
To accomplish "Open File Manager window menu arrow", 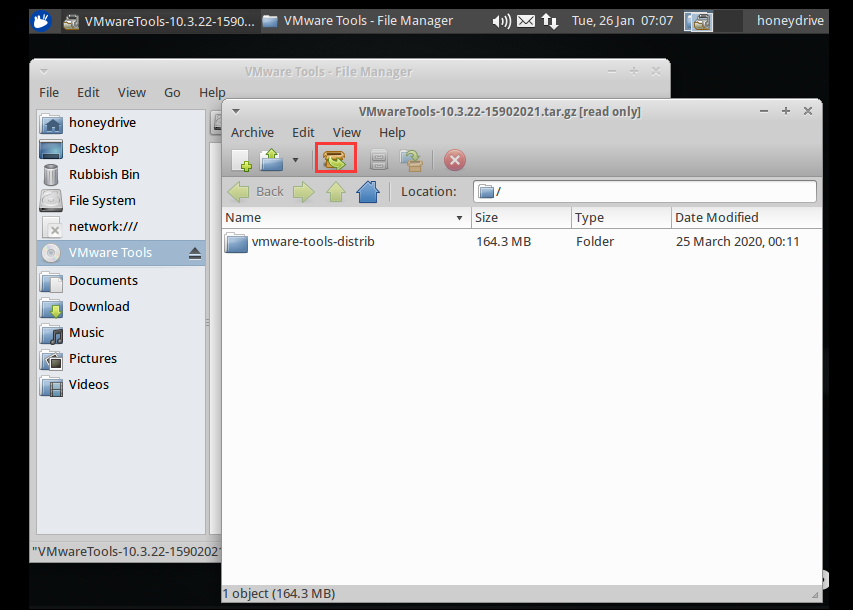I will click(x=44, y=72).
